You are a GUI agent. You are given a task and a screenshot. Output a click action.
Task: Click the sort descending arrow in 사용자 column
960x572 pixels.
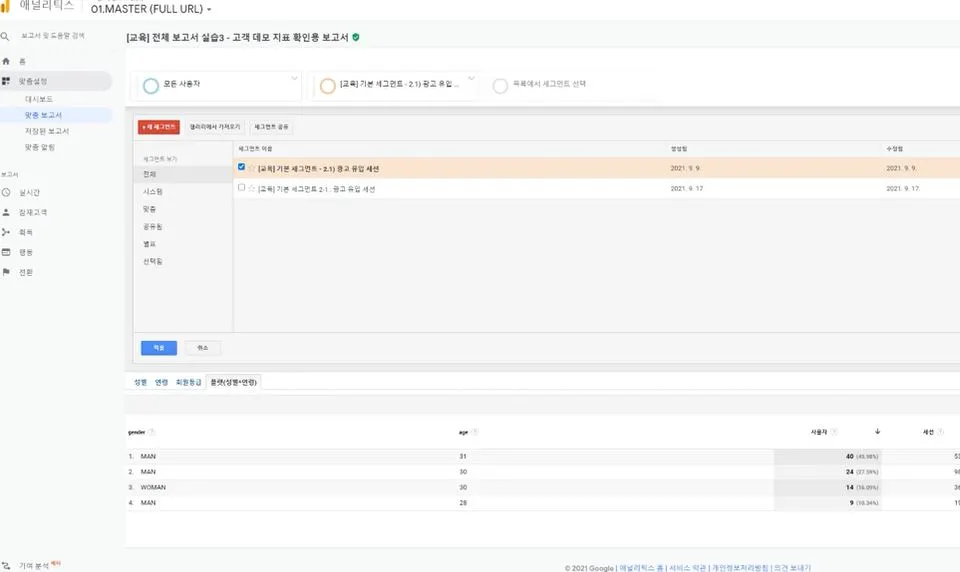877,431
